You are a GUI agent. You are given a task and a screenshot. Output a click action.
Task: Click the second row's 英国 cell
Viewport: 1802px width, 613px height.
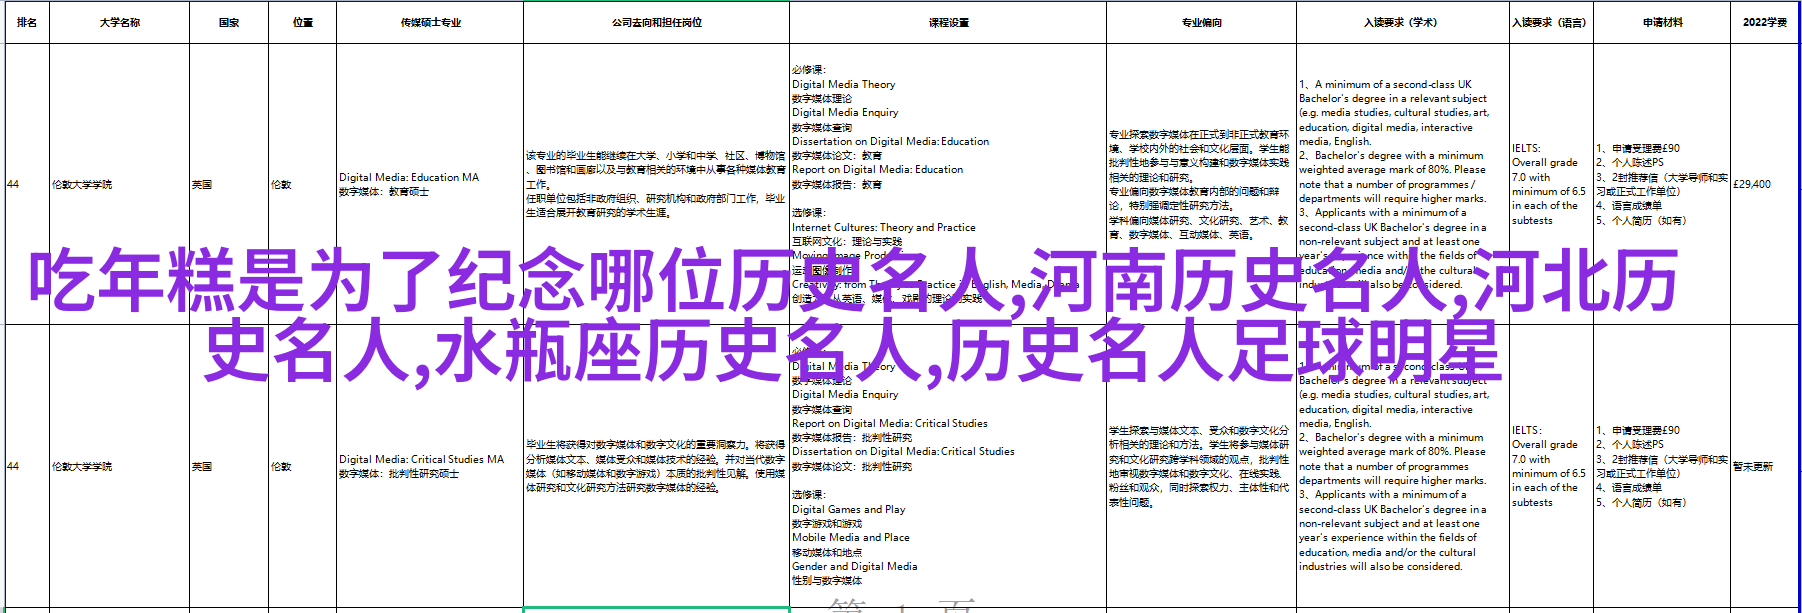[x=229, y=466]
